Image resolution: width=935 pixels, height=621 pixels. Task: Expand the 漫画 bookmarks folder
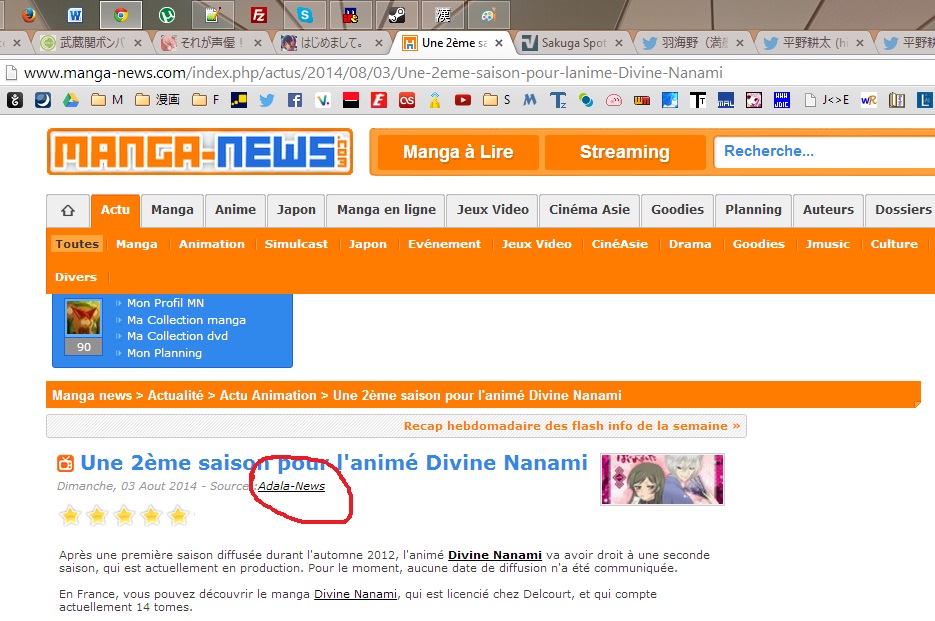157,100
